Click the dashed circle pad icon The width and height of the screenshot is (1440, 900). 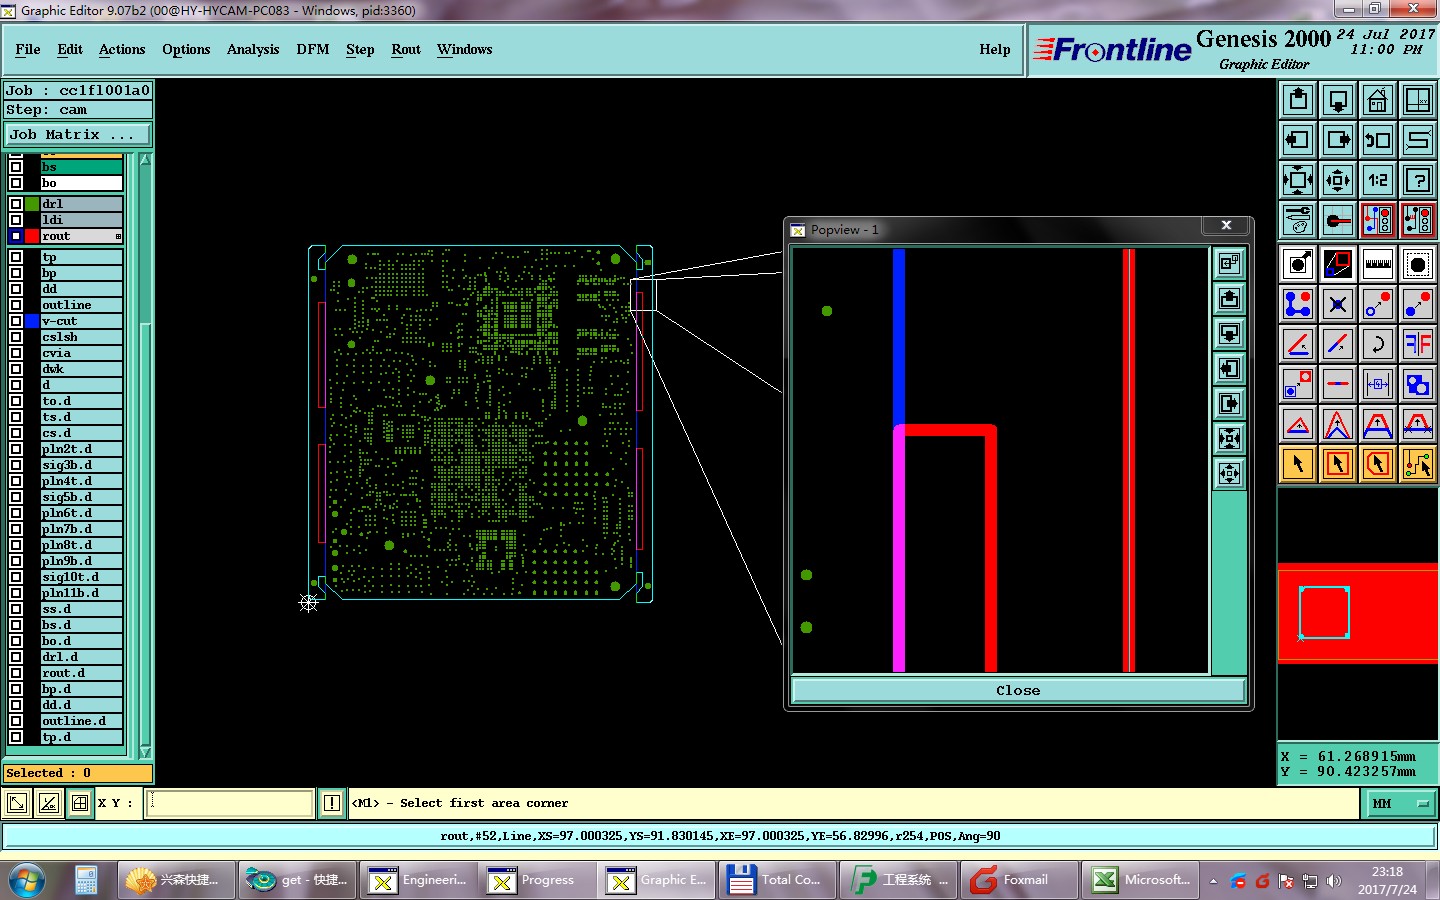(1418, 264)
